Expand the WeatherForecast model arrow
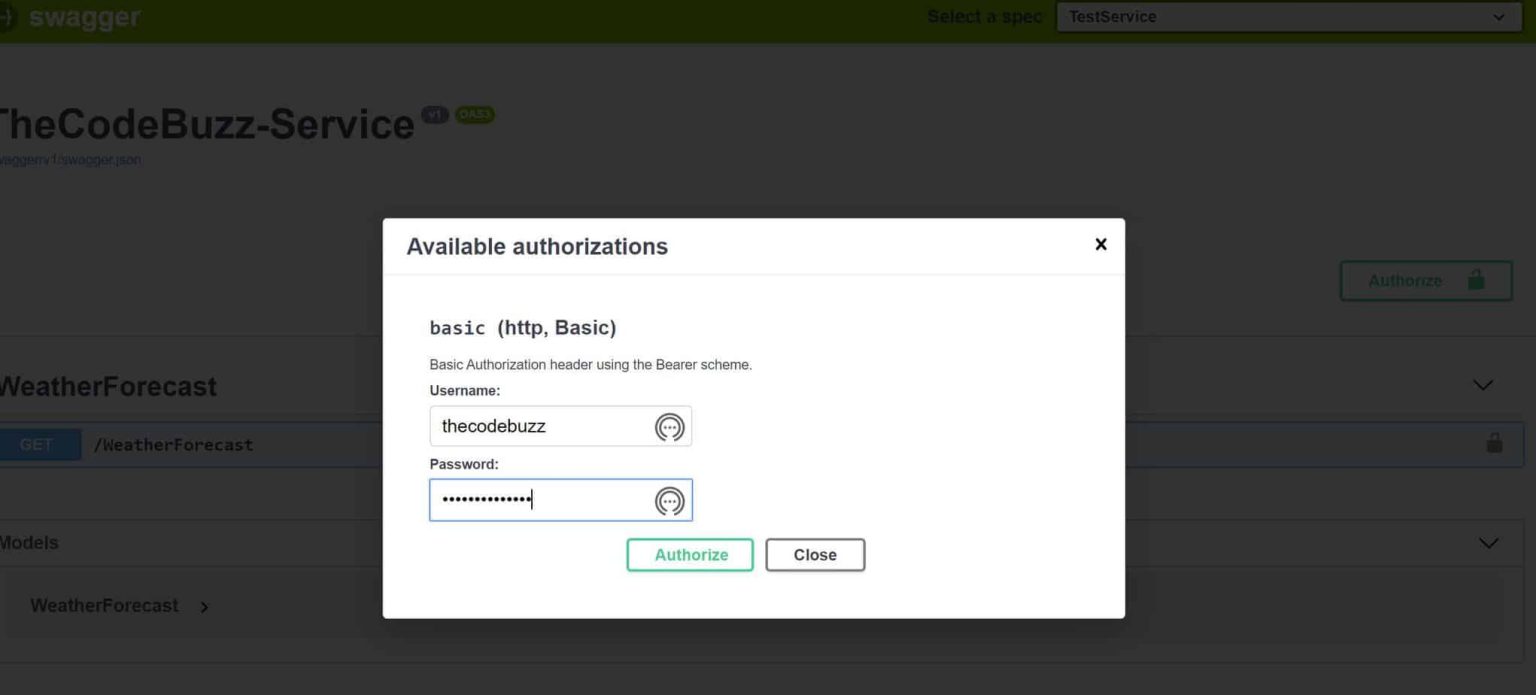The image size is (1536, 695). click(204, 607)
